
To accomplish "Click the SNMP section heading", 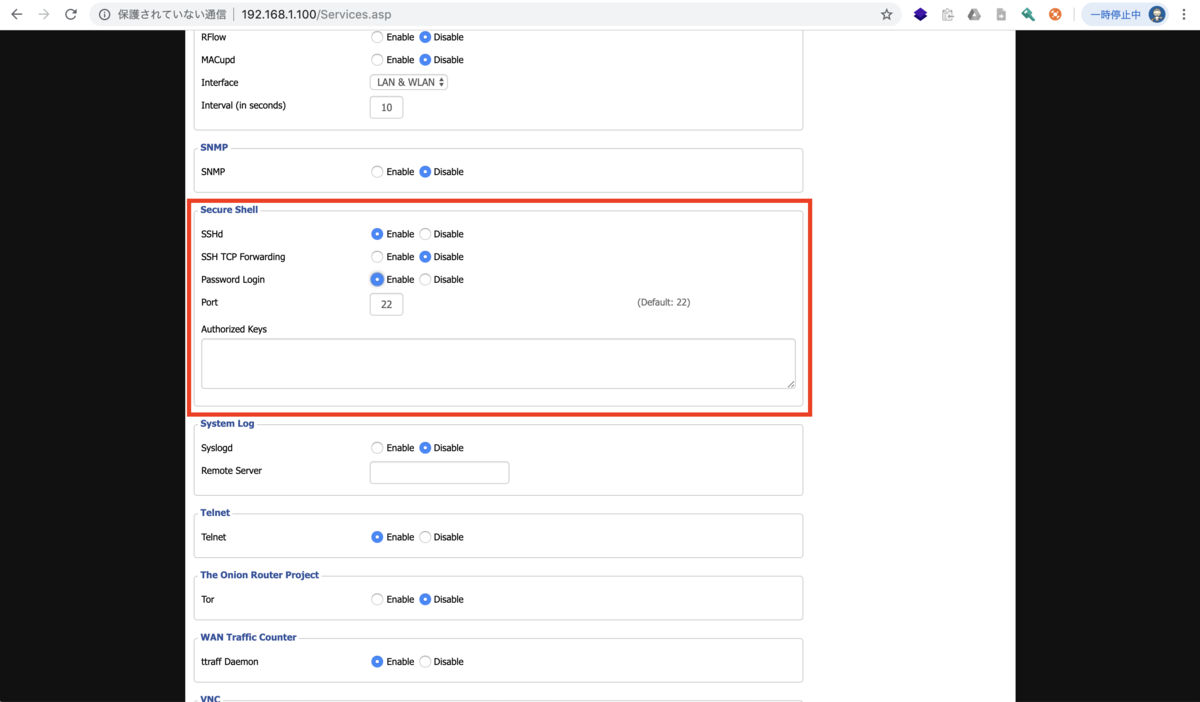I will [x=214, y=148].
